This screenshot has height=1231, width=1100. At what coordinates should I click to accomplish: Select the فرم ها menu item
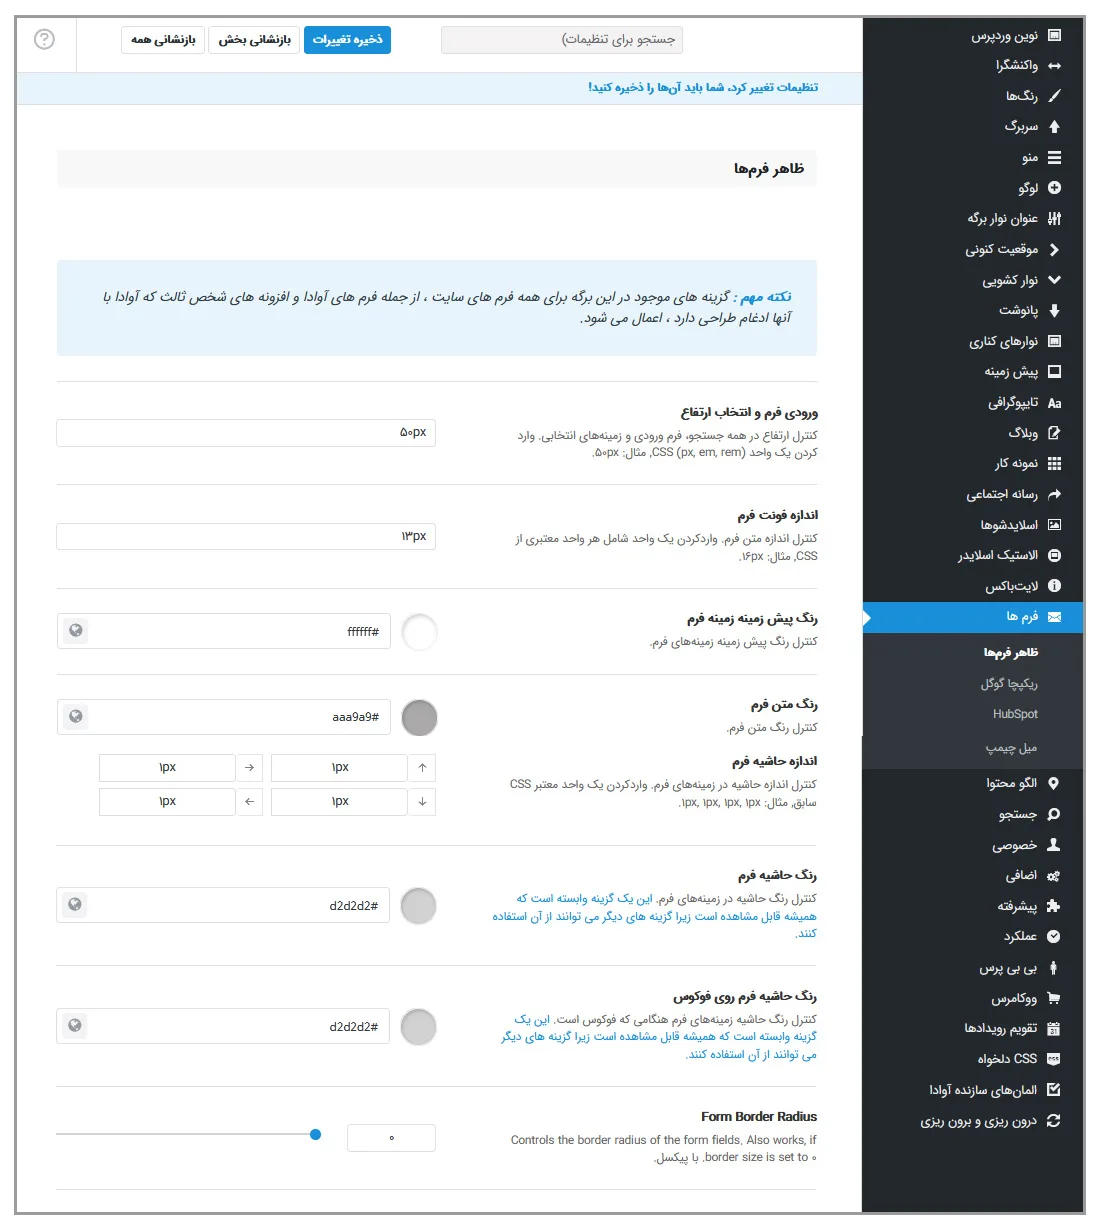click(973, 617)
